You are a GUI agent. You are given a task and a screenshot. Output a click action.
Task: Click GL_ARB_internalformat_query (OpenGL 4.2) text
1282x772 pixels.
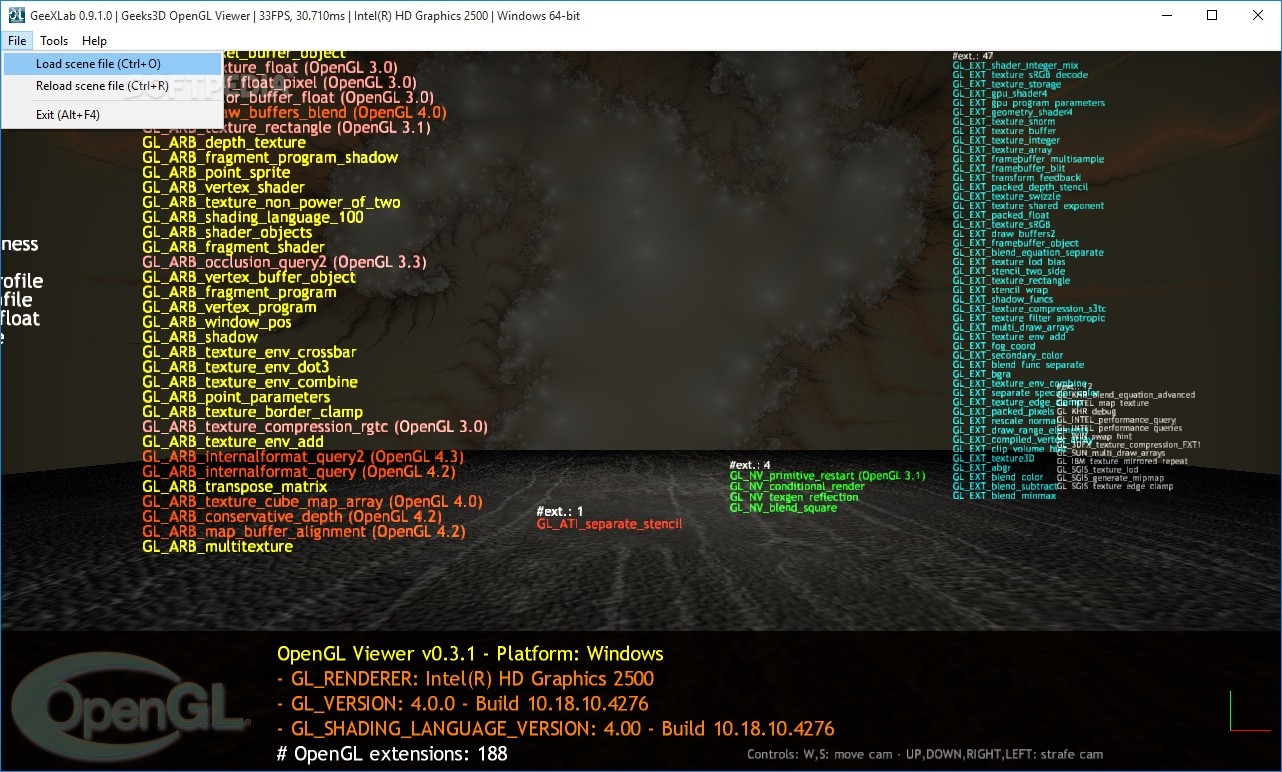[x=298, y=471]
